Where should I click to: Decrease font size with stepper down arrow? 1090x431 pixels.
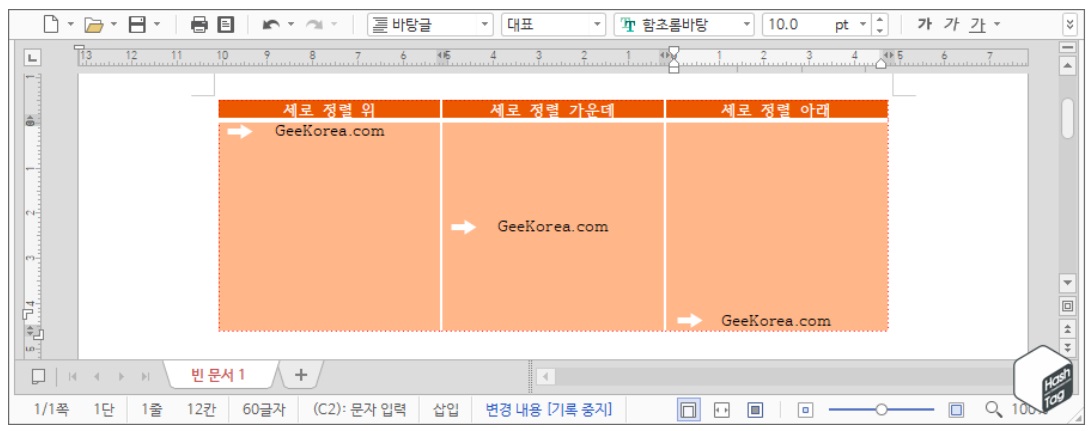point(880,31)
